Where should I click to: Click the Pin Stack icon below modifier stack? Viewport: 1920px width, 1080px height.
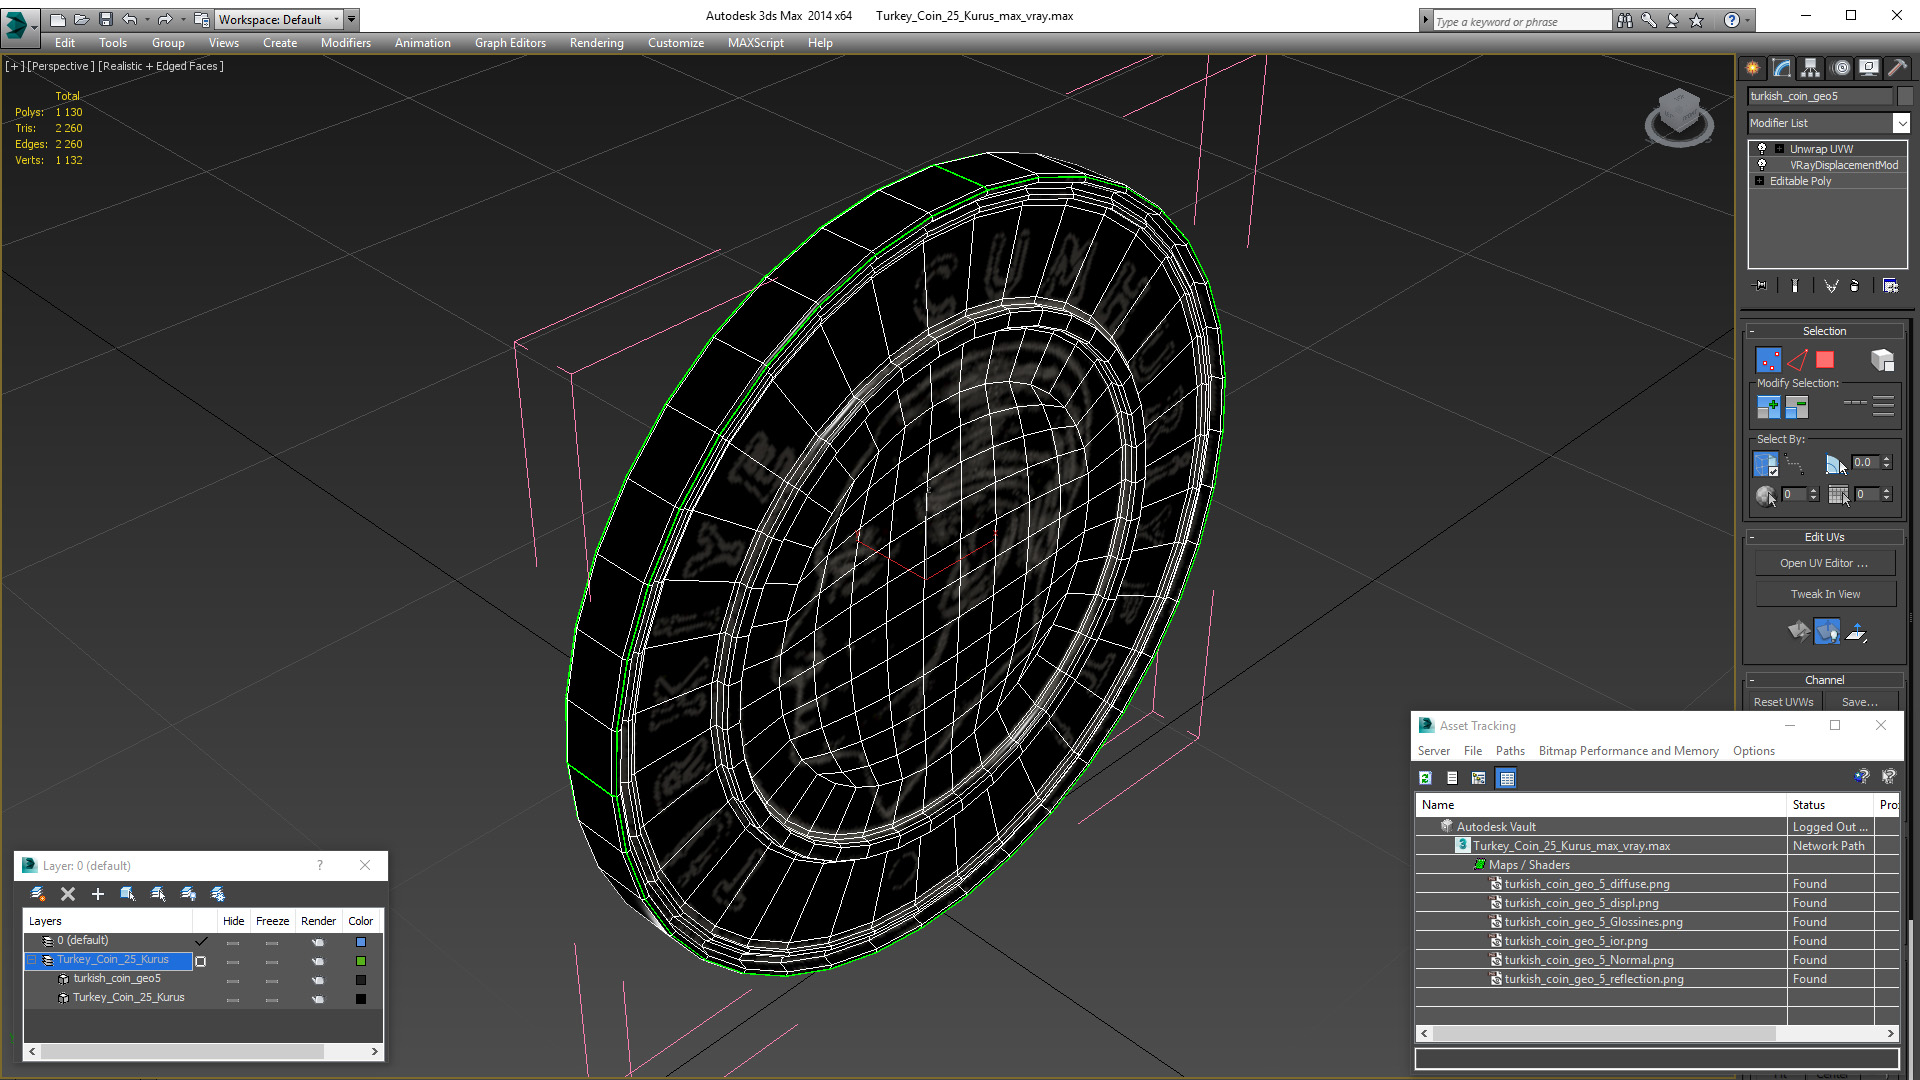(1761, 286)
